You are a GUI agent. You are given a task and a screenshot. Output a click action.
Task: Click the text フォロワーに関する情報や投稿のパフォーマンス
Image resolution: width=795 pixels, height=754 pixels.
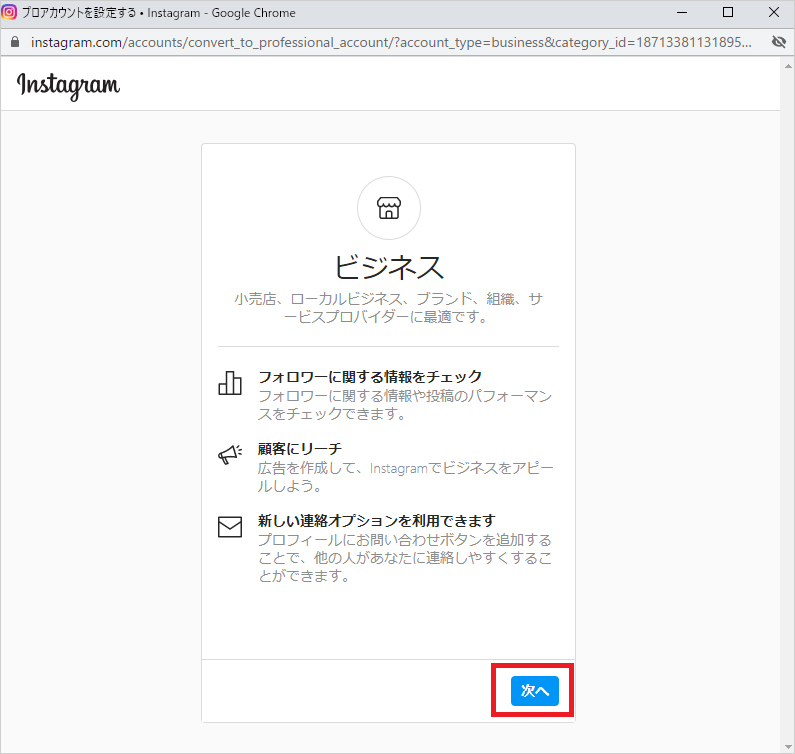coord(405,405)
